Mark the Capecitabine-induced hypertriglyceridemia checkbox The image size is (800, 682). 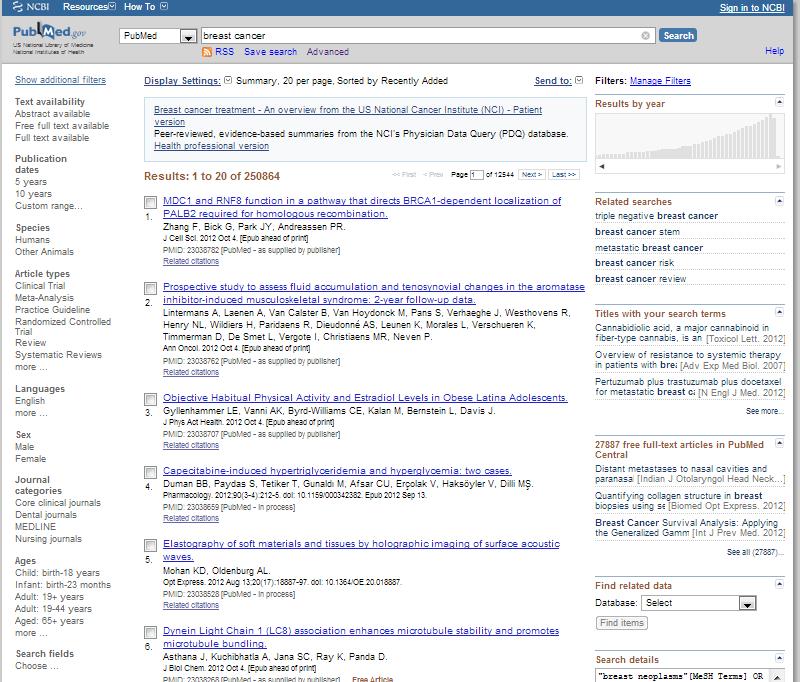(x=151, y=472)
